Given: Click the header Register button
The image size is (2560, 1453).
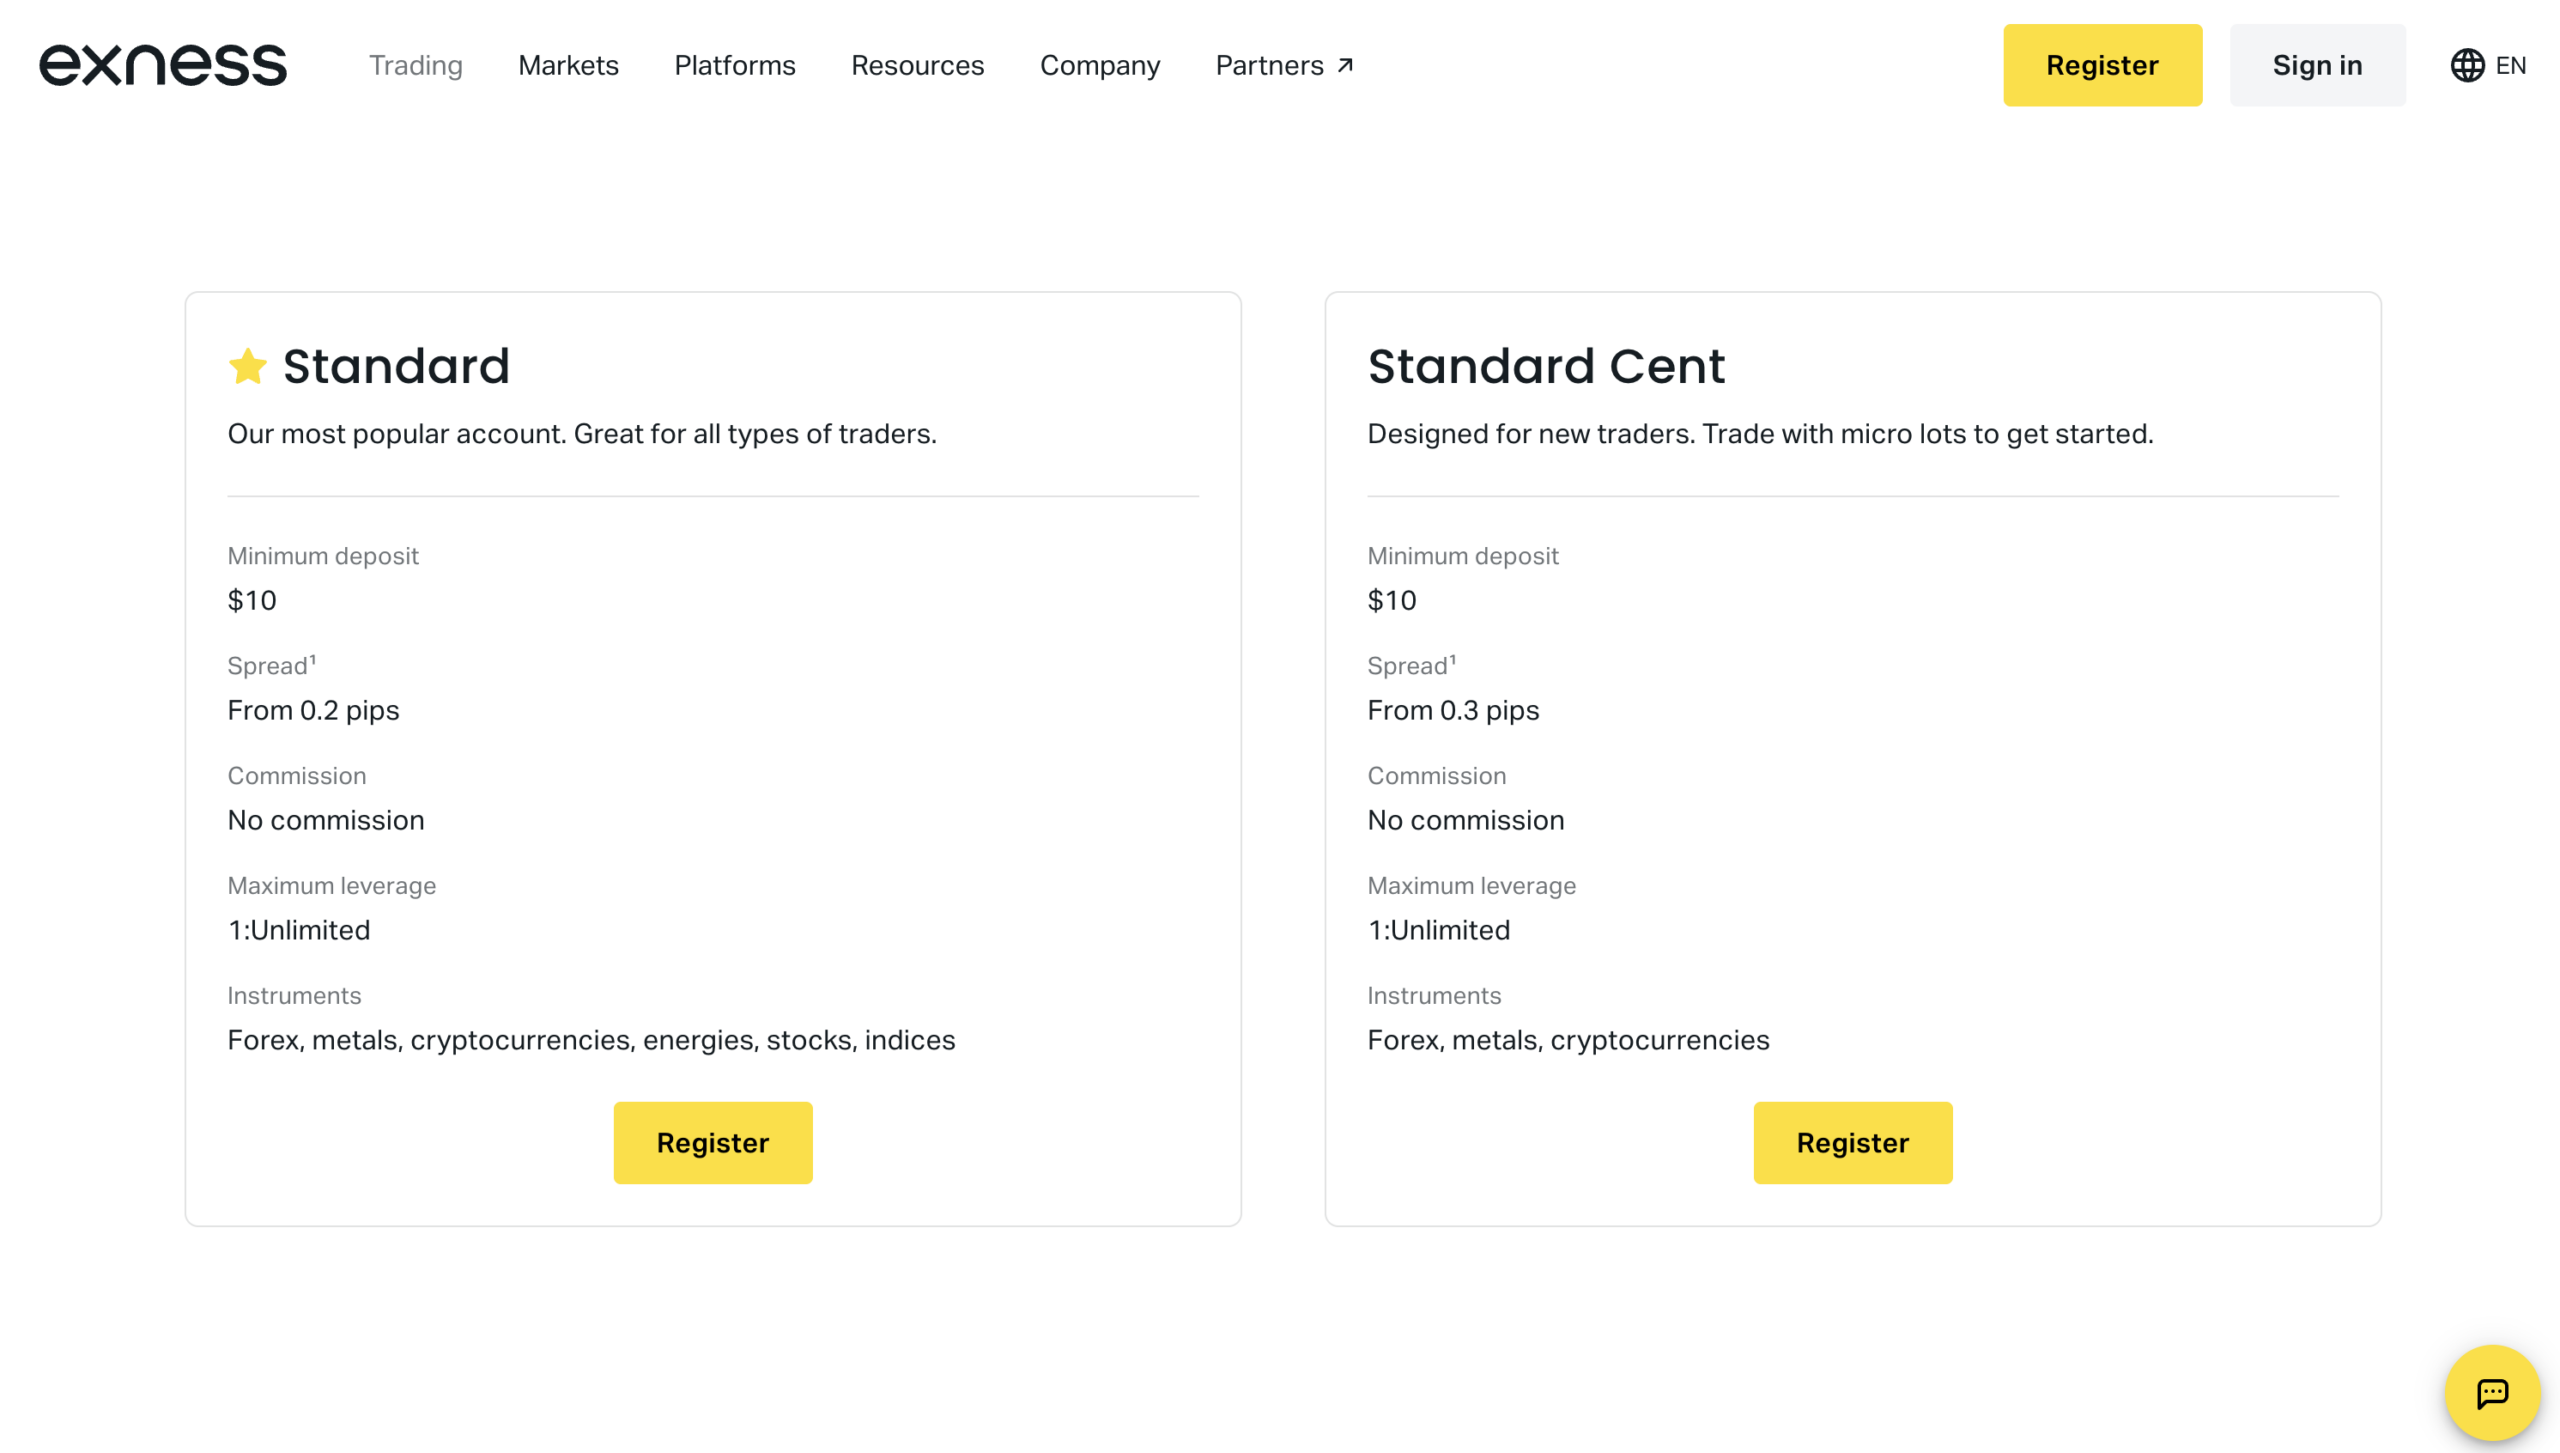Looking at the screenshot, I should click(x=2101, y=65).
